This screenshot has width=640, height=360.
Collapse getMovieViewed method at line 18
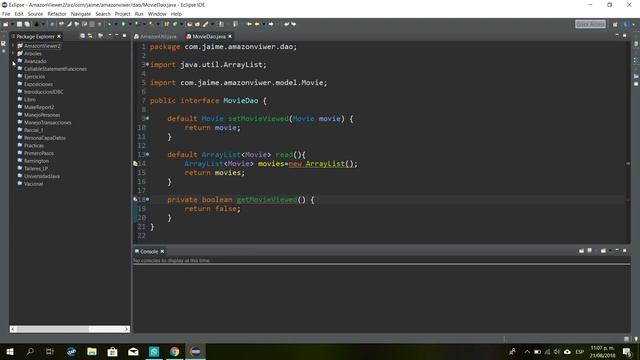147,199
